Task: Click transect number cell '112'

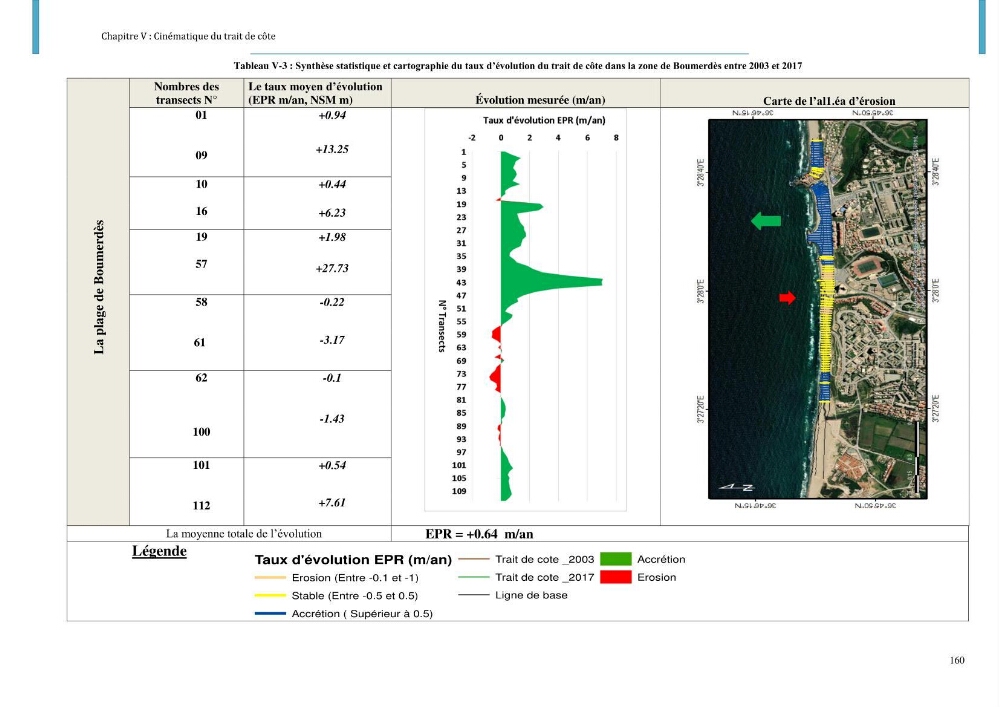Action: 202,506
